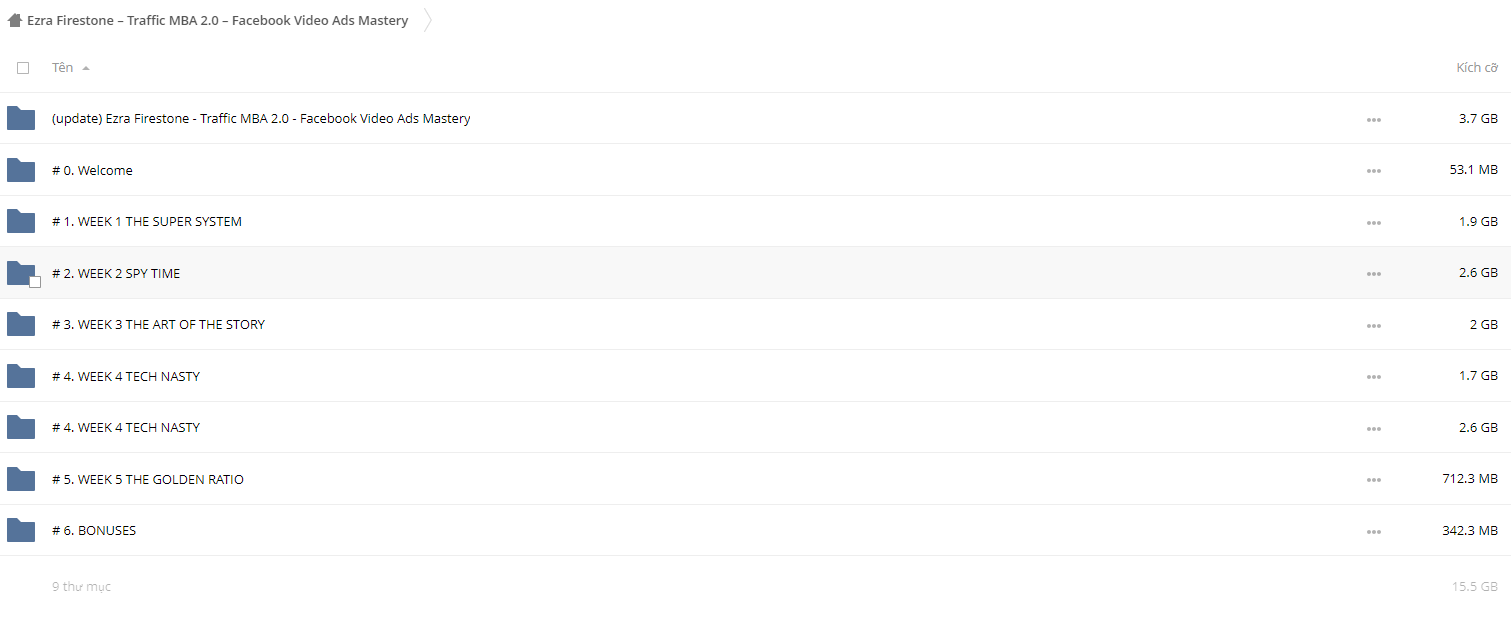Click the home icon in breadcrumb
The image size is (1511, 629).
(15, 20)
